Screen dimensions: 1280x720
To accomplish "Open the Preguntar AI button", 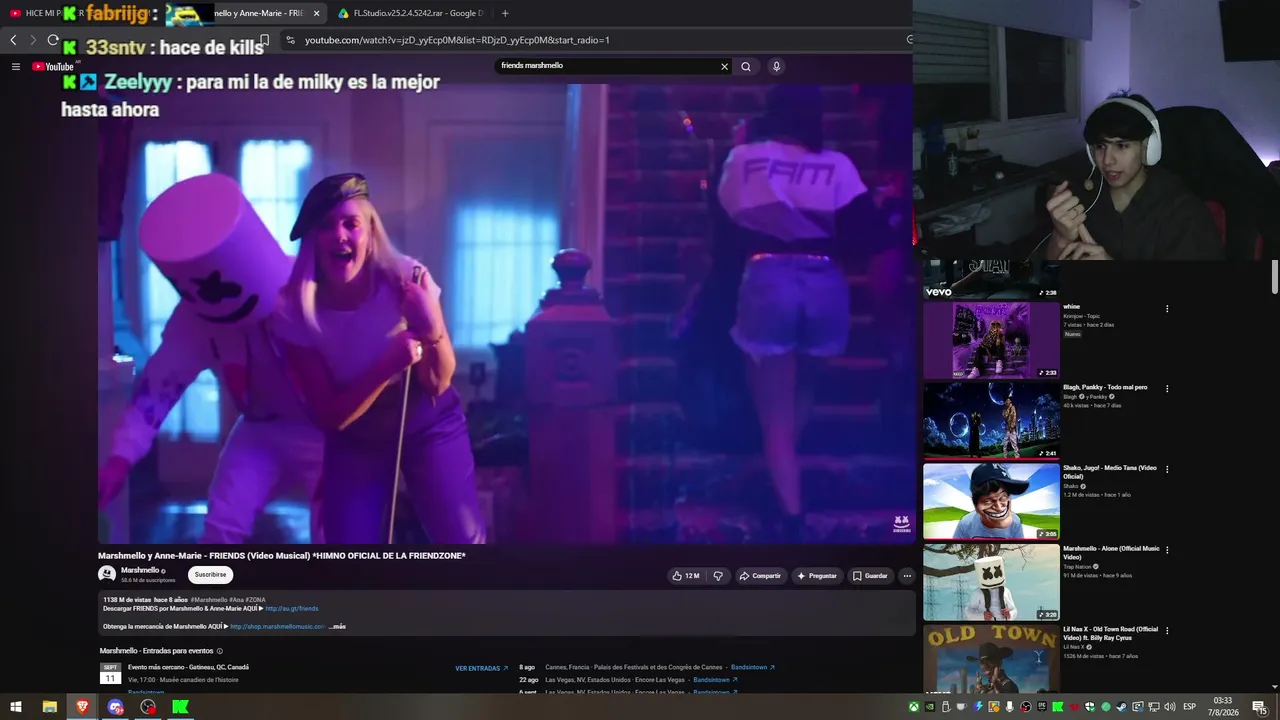I will [x=817, y=576].
